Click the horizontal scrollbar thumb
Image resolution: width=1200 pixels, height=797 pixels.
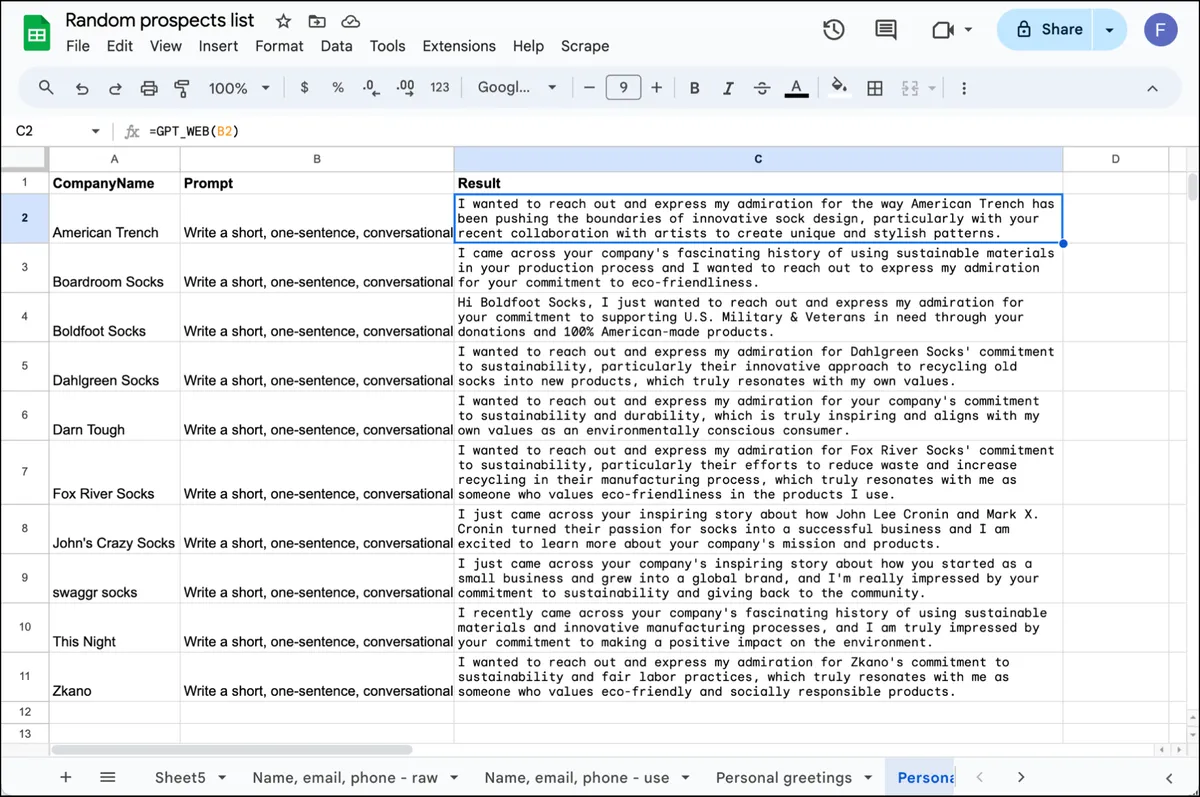(x=232, y=749)
